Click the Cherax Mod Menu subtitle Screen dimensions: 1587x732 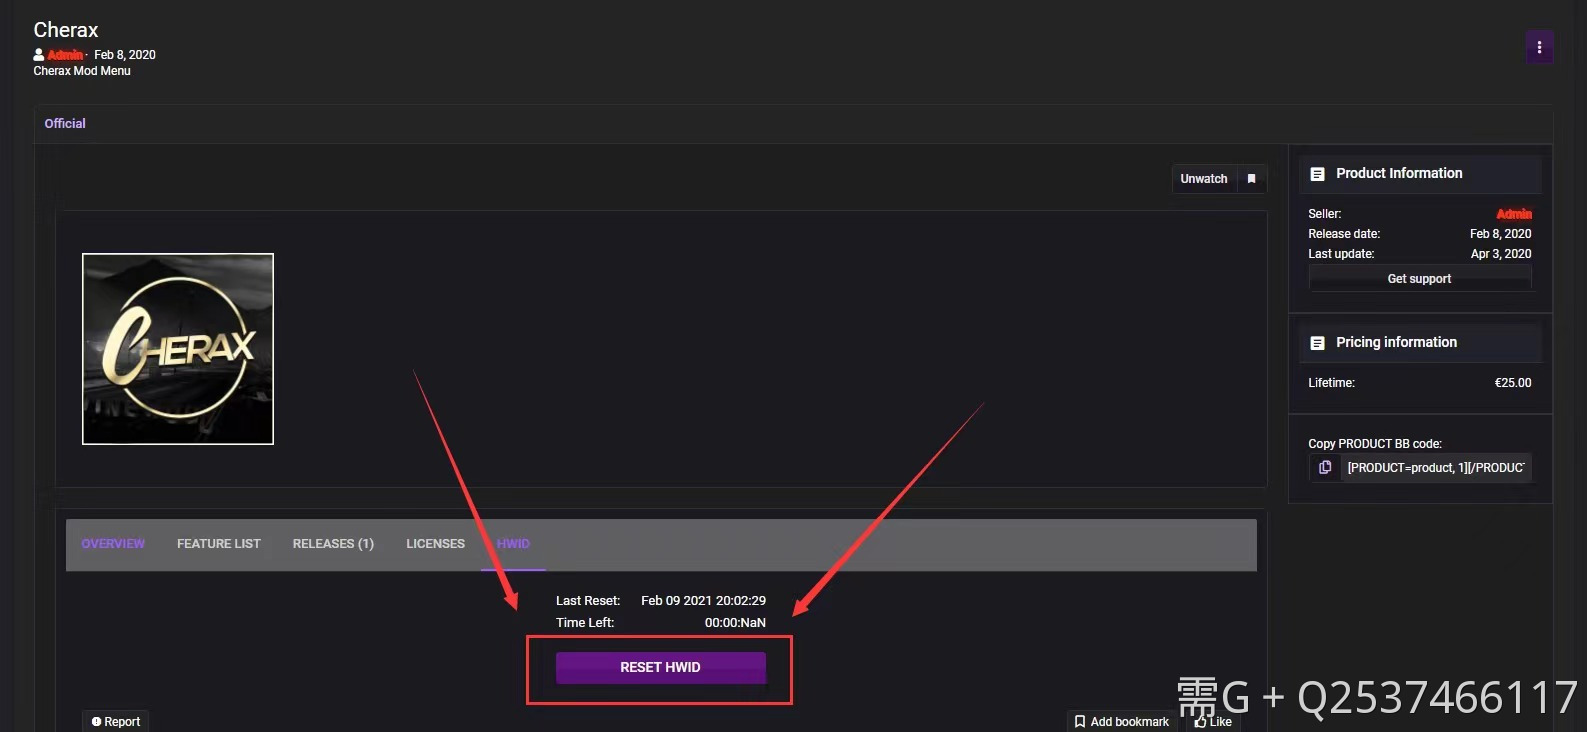click(82, 71)
